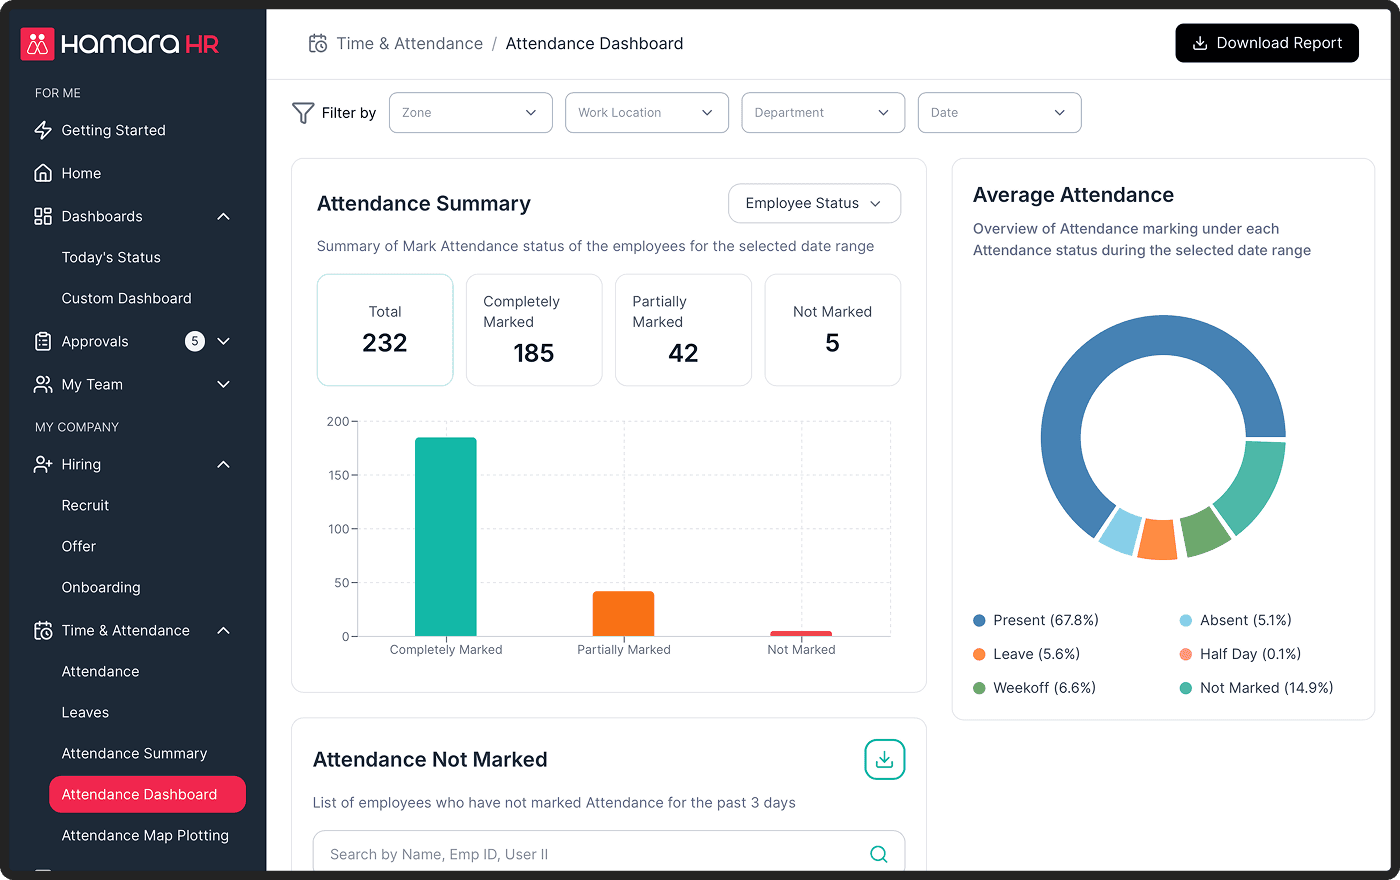Select the Not Marked 5 card

click(x=832, y=330)
